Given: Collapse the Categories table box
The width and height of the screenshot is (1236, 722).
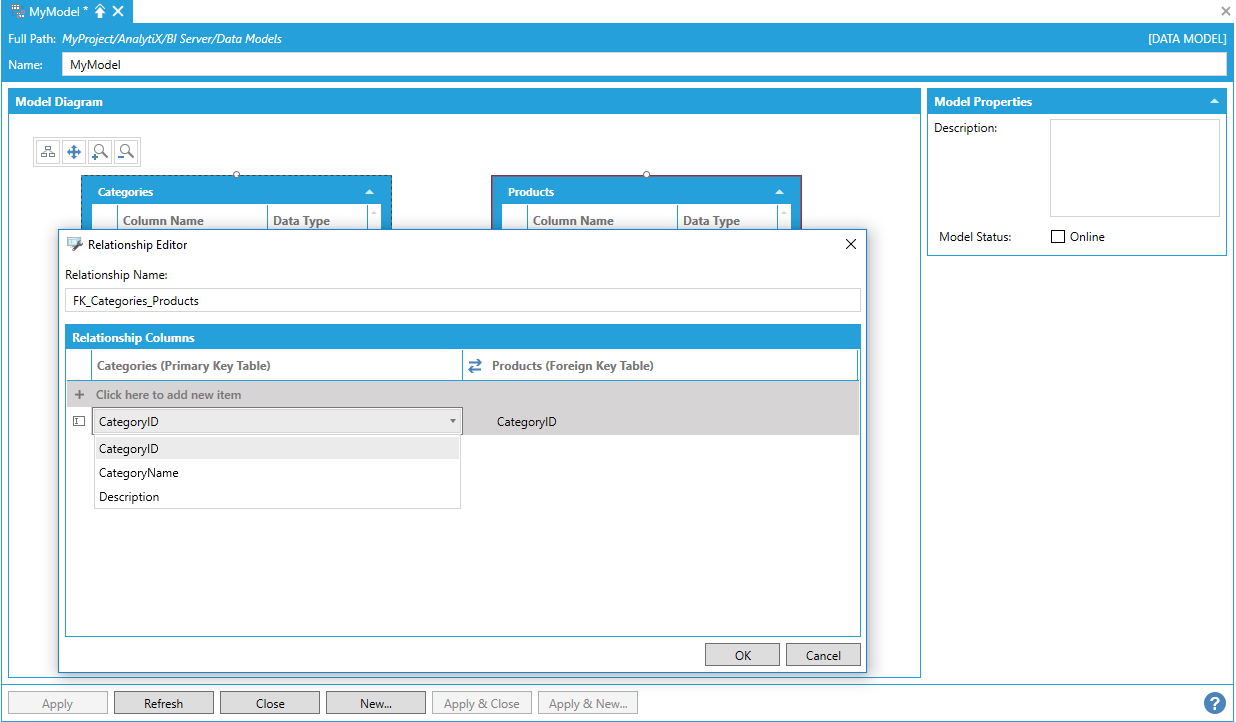Looking at the screenshot, I should [370, 192].
